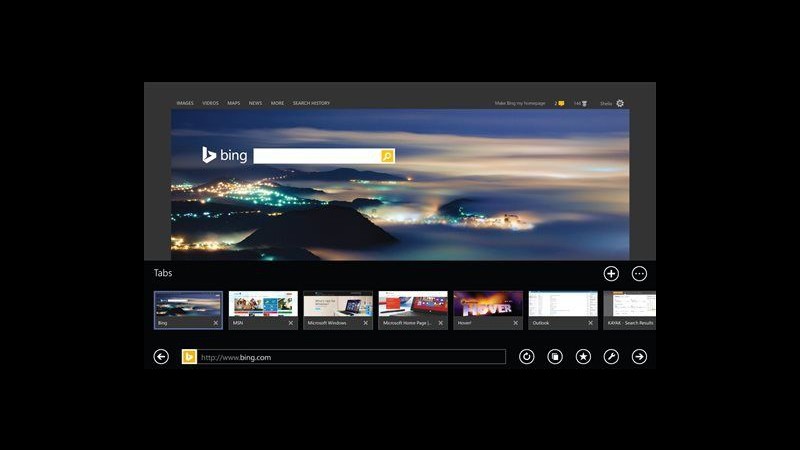Expand the MORE menu in Bing navigation

[278, 103]
